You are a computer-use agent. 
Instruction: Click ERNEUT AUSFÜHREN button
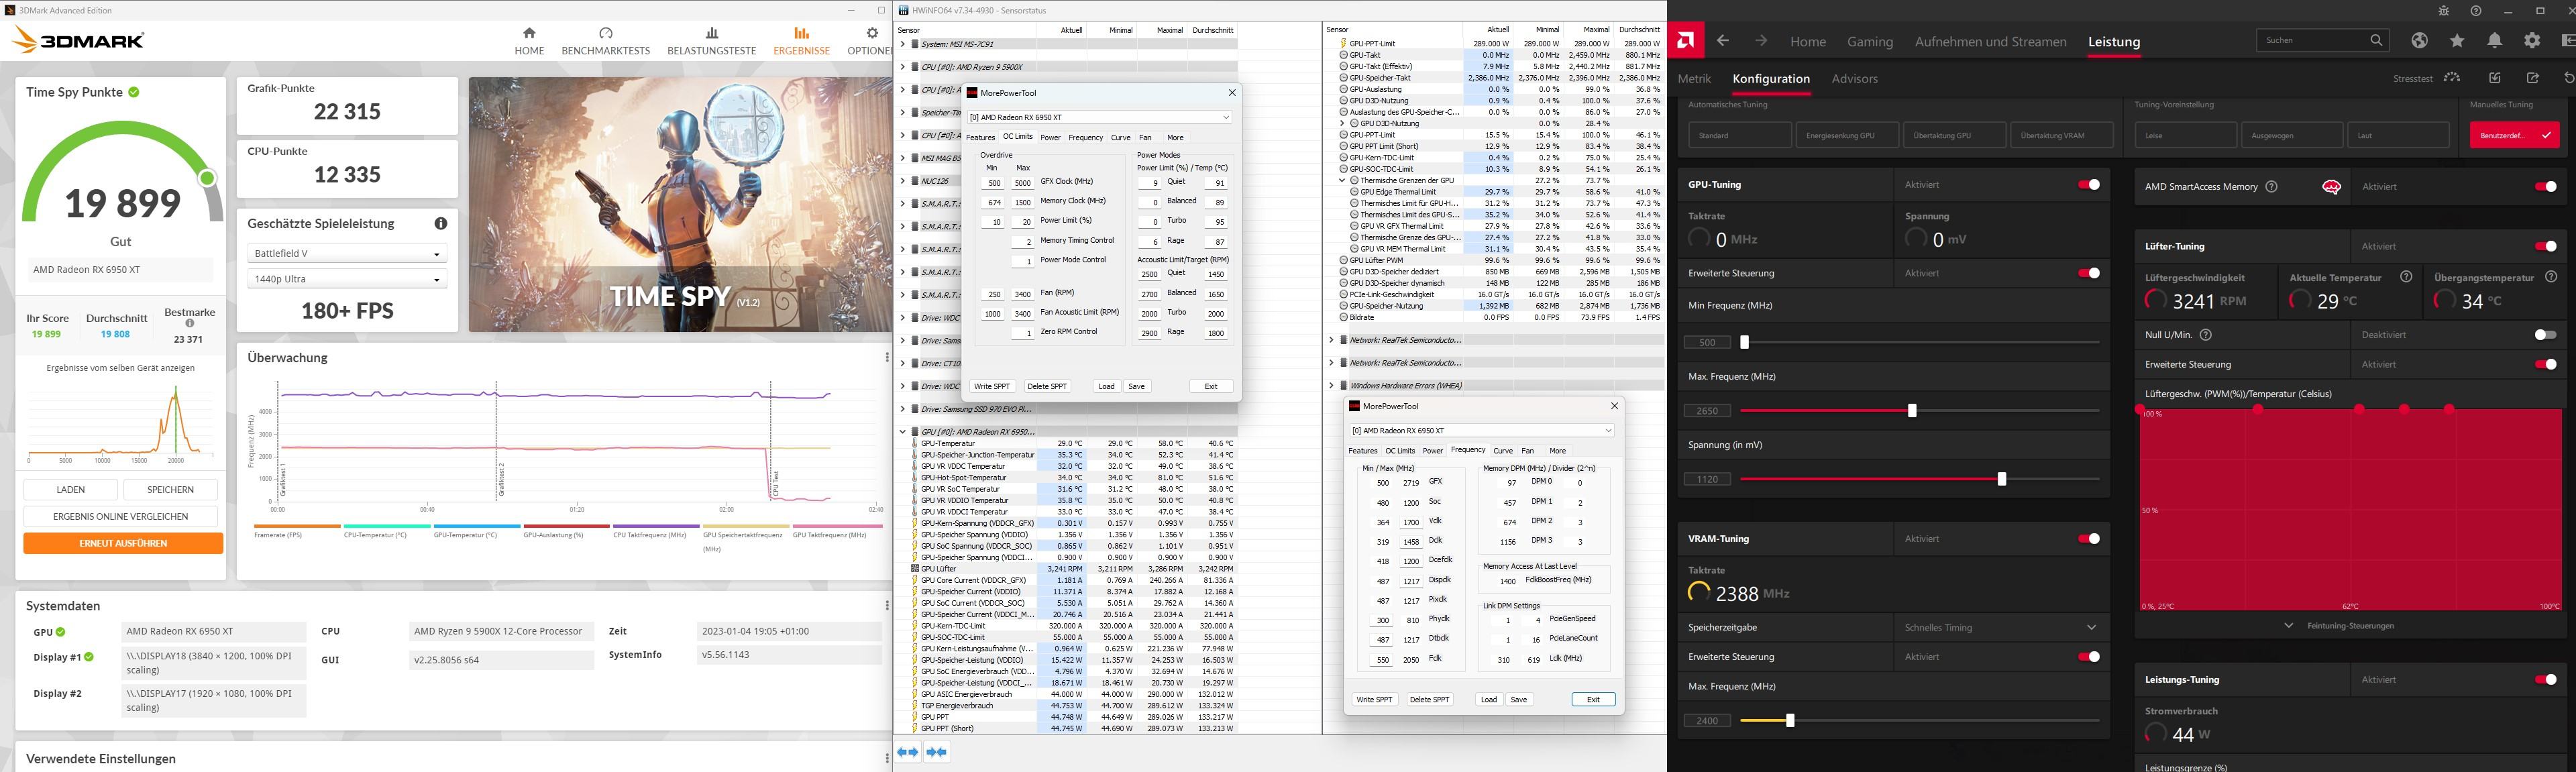coord(123,543)
